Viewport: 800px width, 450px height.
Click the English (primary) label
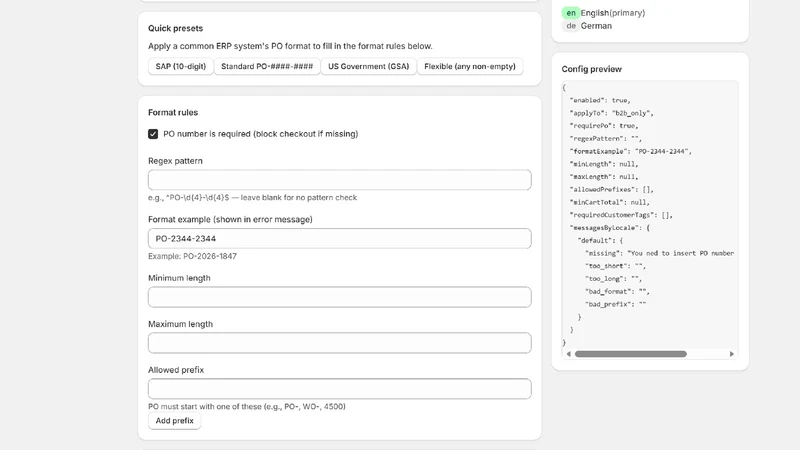click(613, 13)
